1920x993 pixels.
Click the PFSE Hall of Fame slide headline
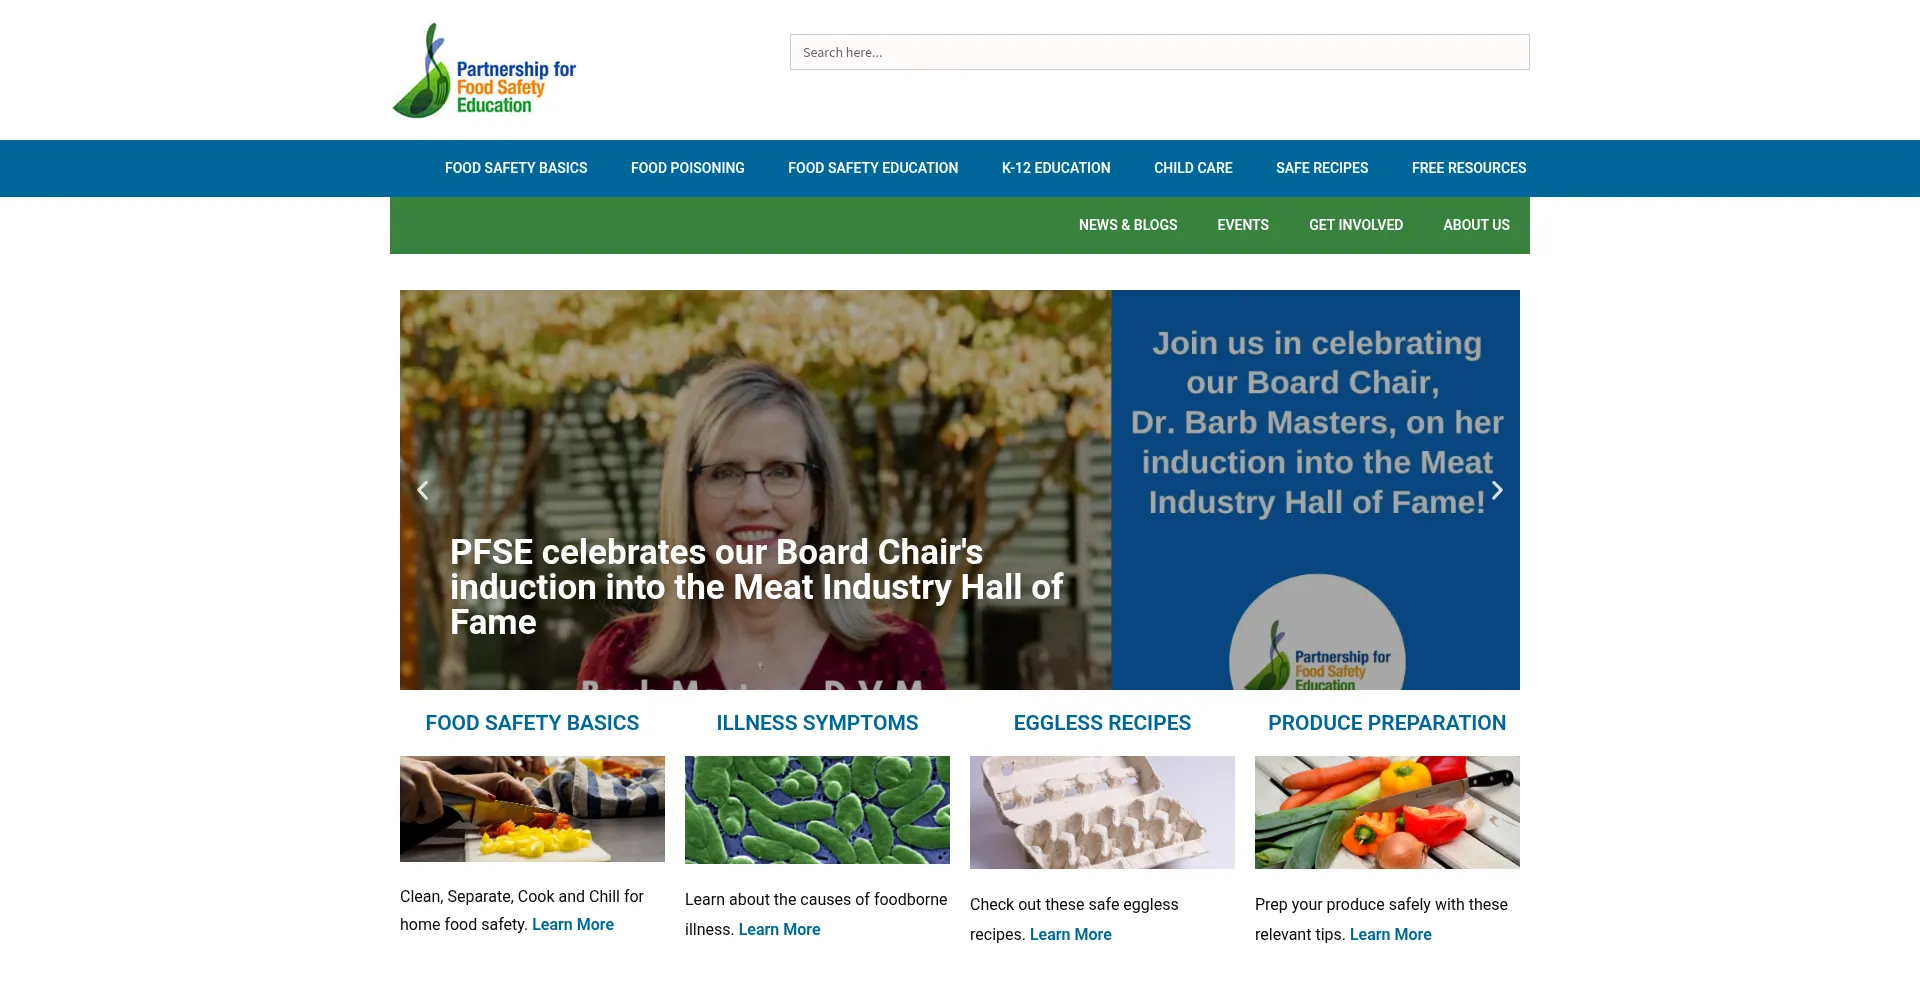pyautogui.click(x=756, y=587)
